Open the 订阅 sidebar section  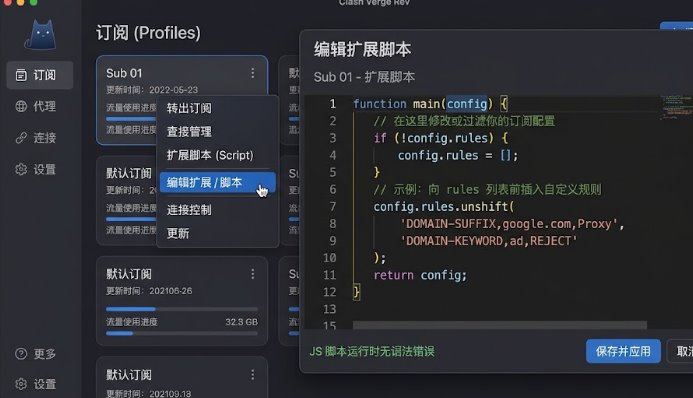(40, 75)
